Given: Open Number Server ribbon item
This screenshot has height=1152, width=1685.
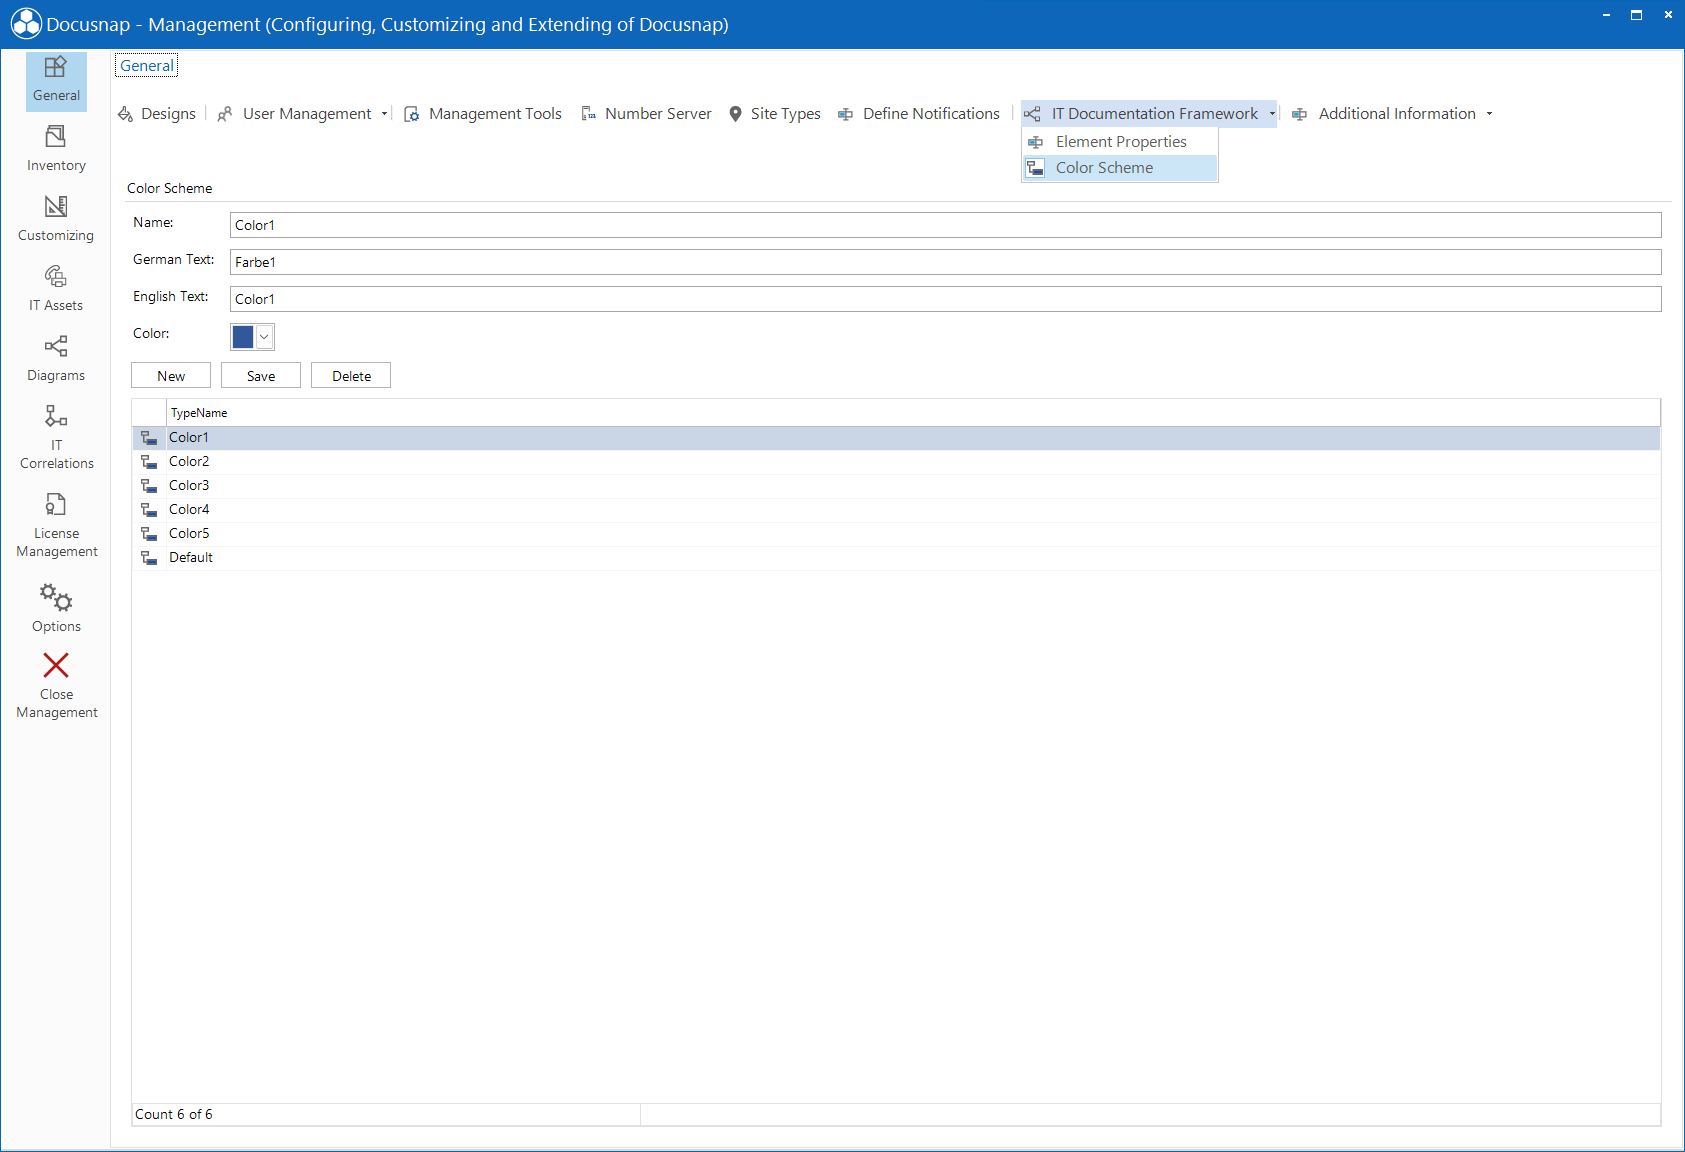Looking at the screenshot, I should (x=647, y=114).
